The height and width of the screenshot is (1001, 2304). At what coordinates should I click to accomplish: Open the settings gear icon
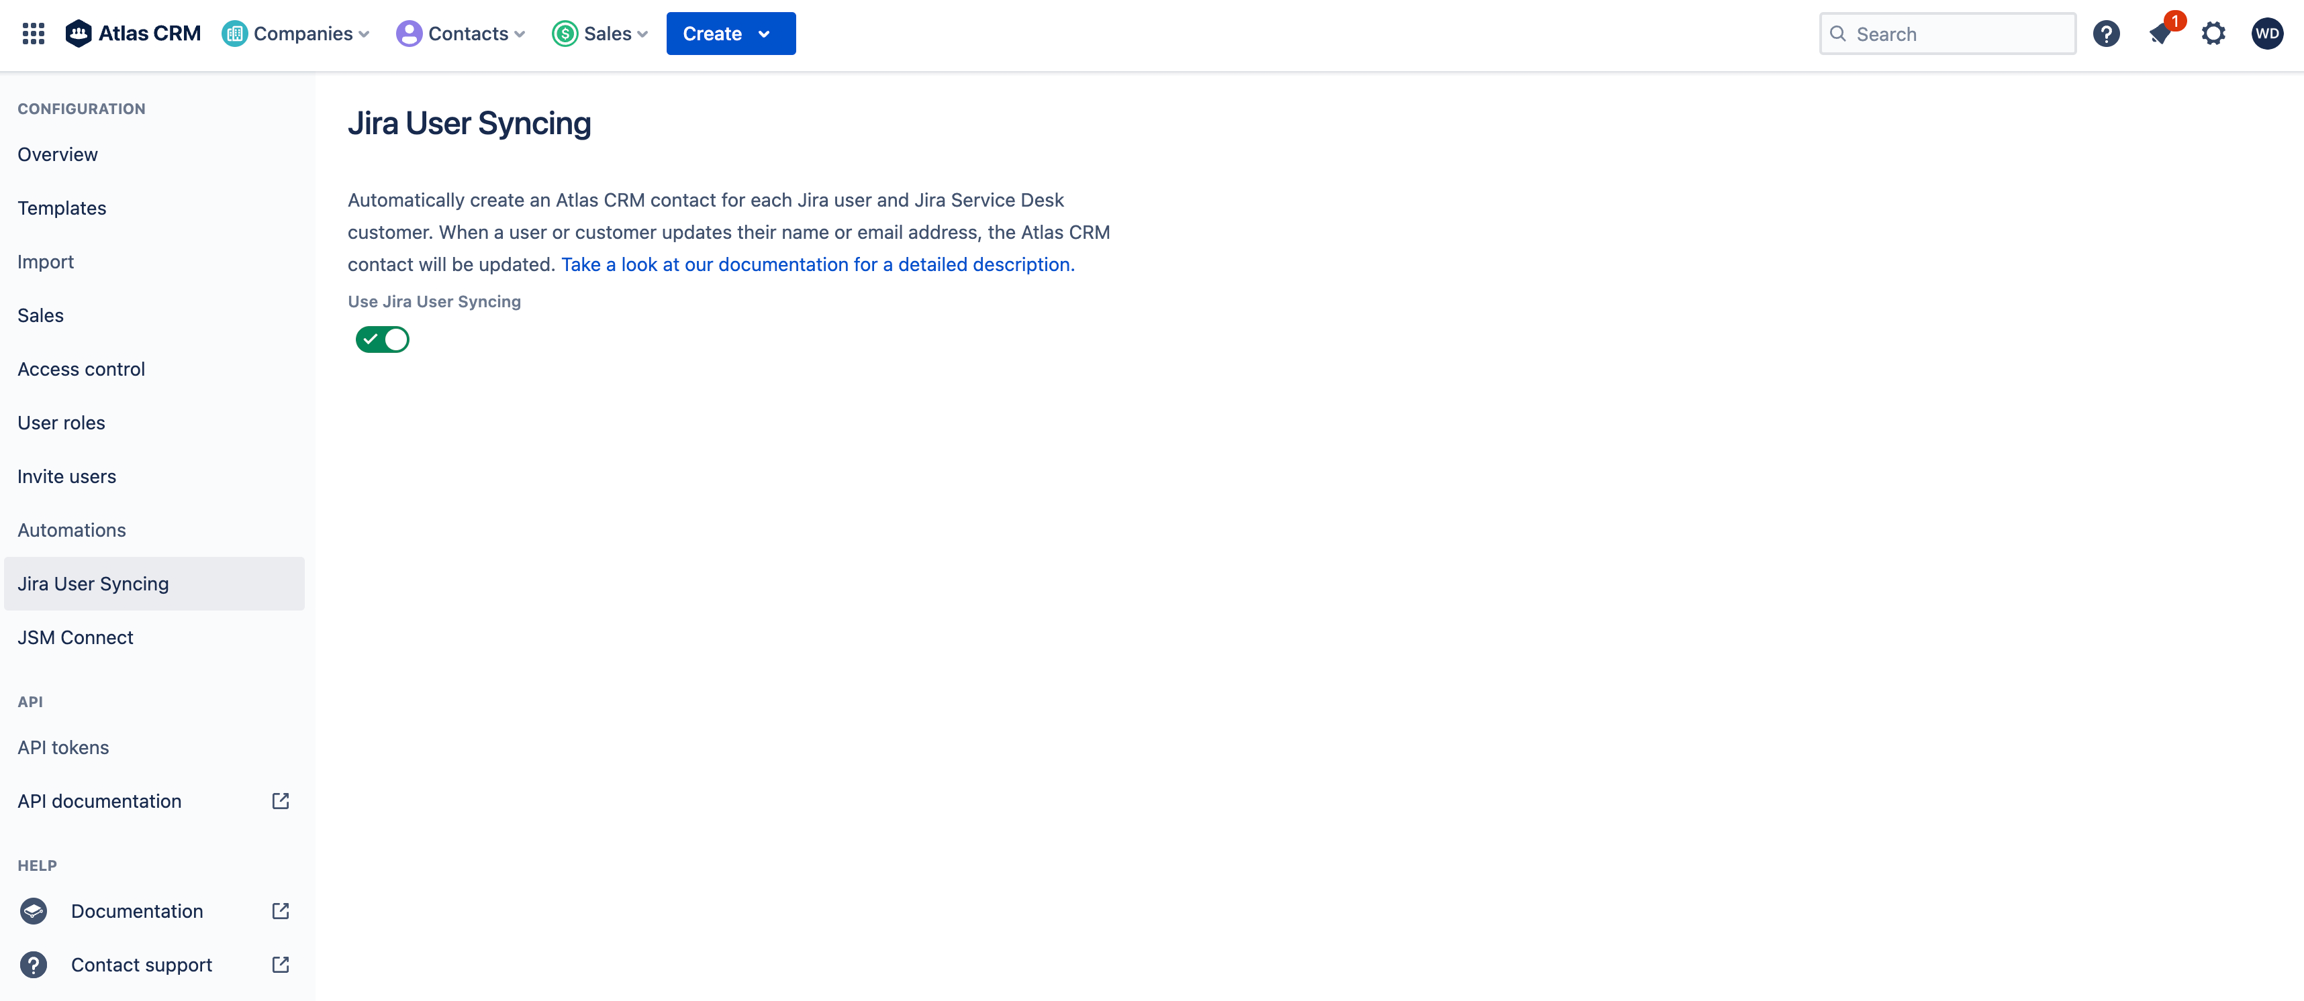click(2213, 34)
